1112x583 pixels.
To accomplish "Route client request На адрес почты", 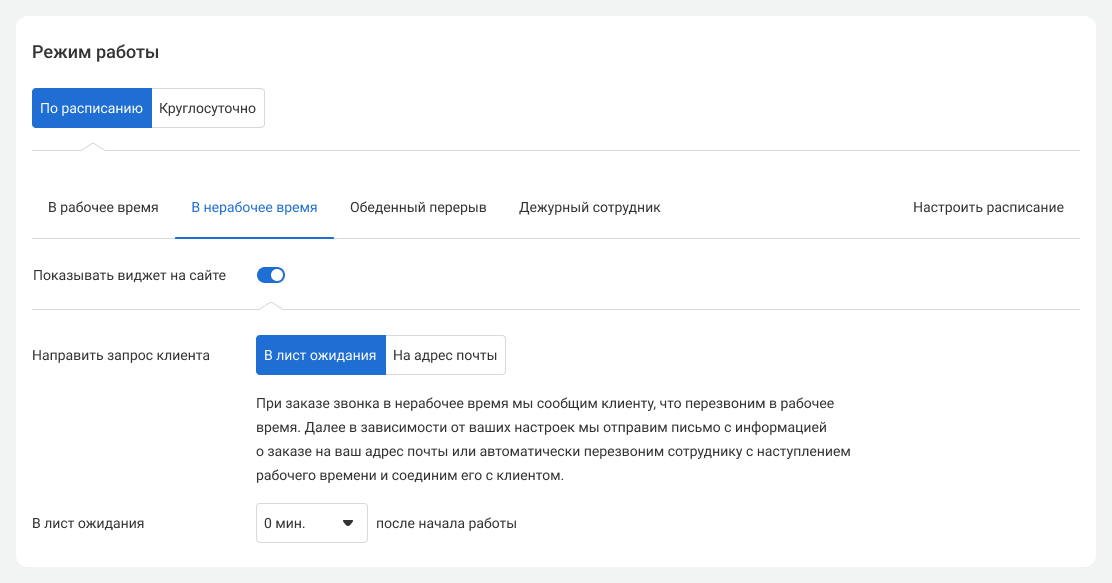I will 445,355.
